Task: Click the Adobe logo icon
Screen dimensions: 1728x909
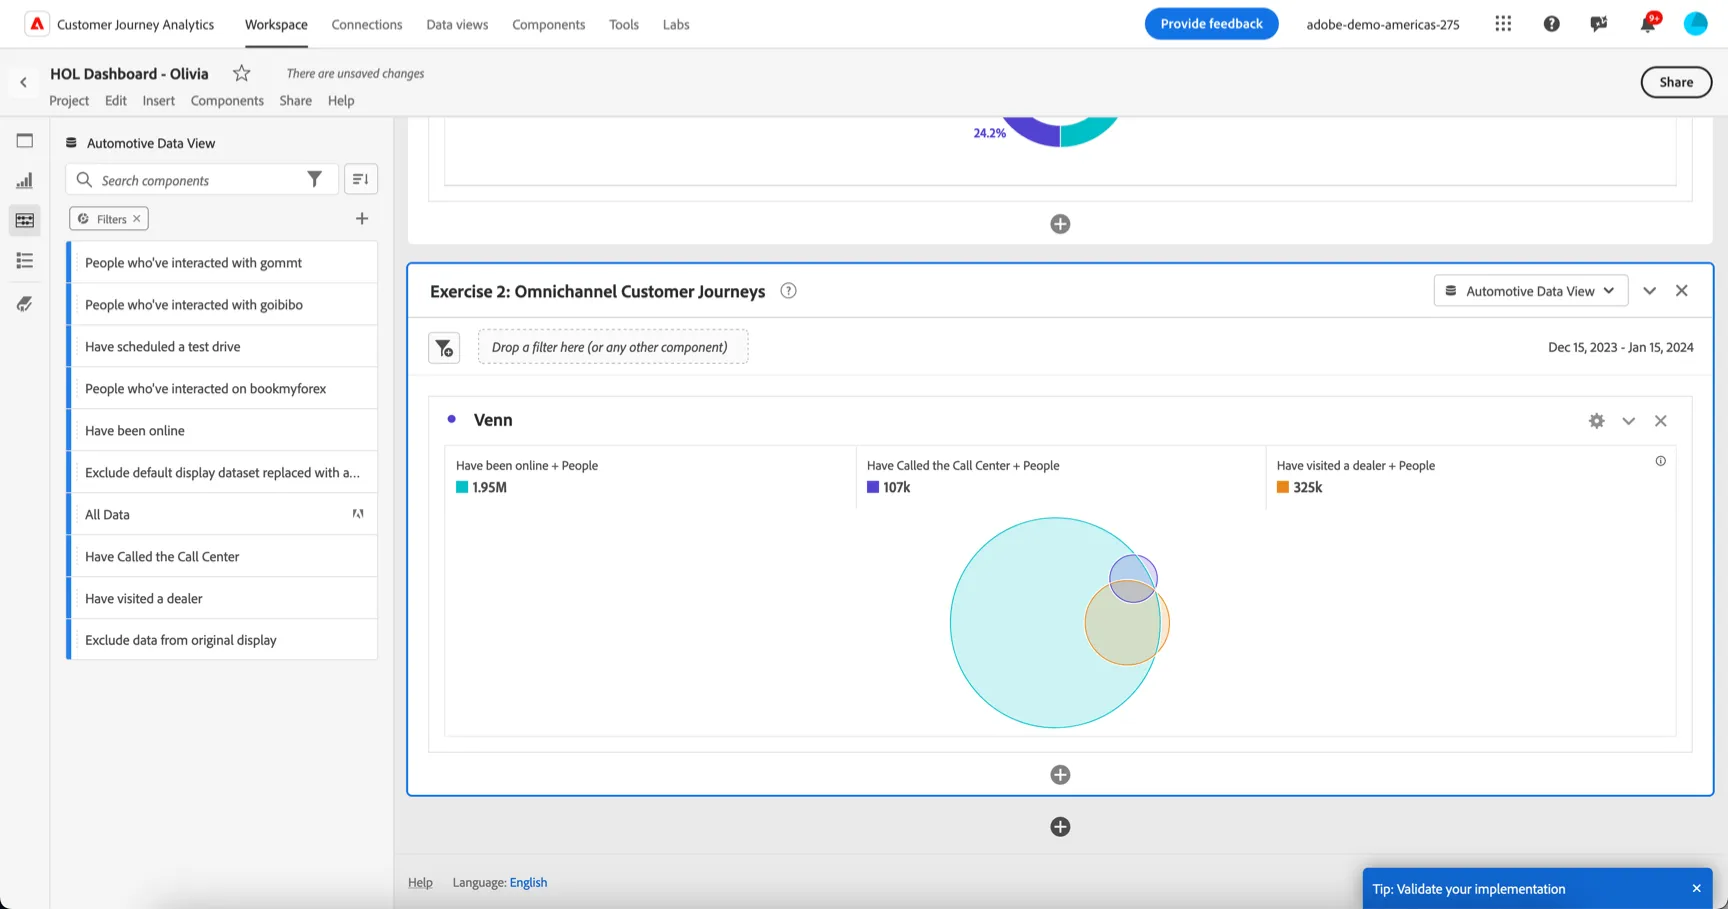Action: point(37,24)
